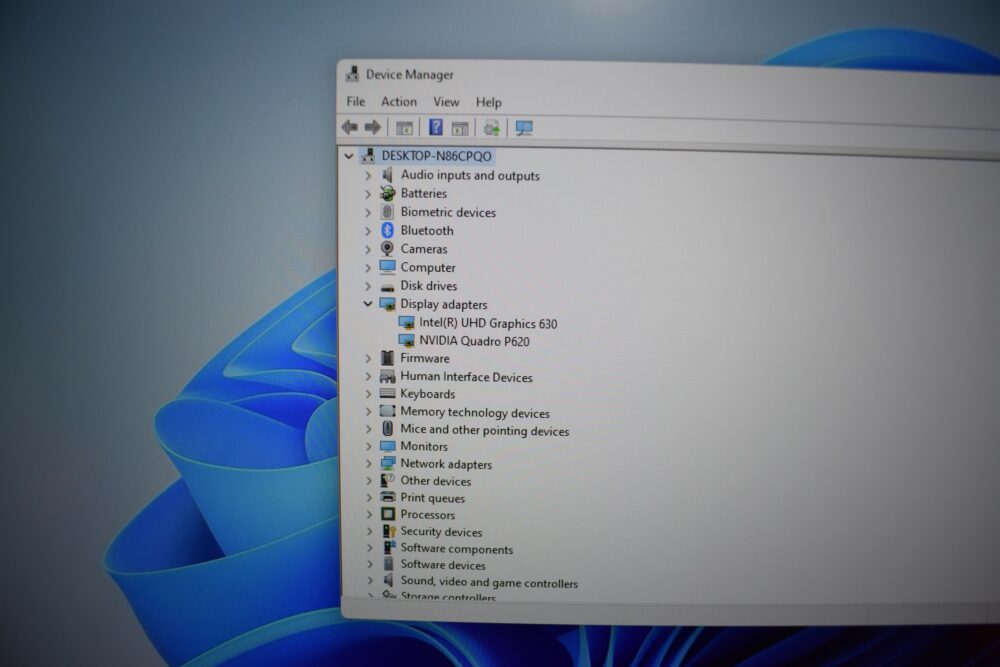Select the Monitors label

[424, 446]
